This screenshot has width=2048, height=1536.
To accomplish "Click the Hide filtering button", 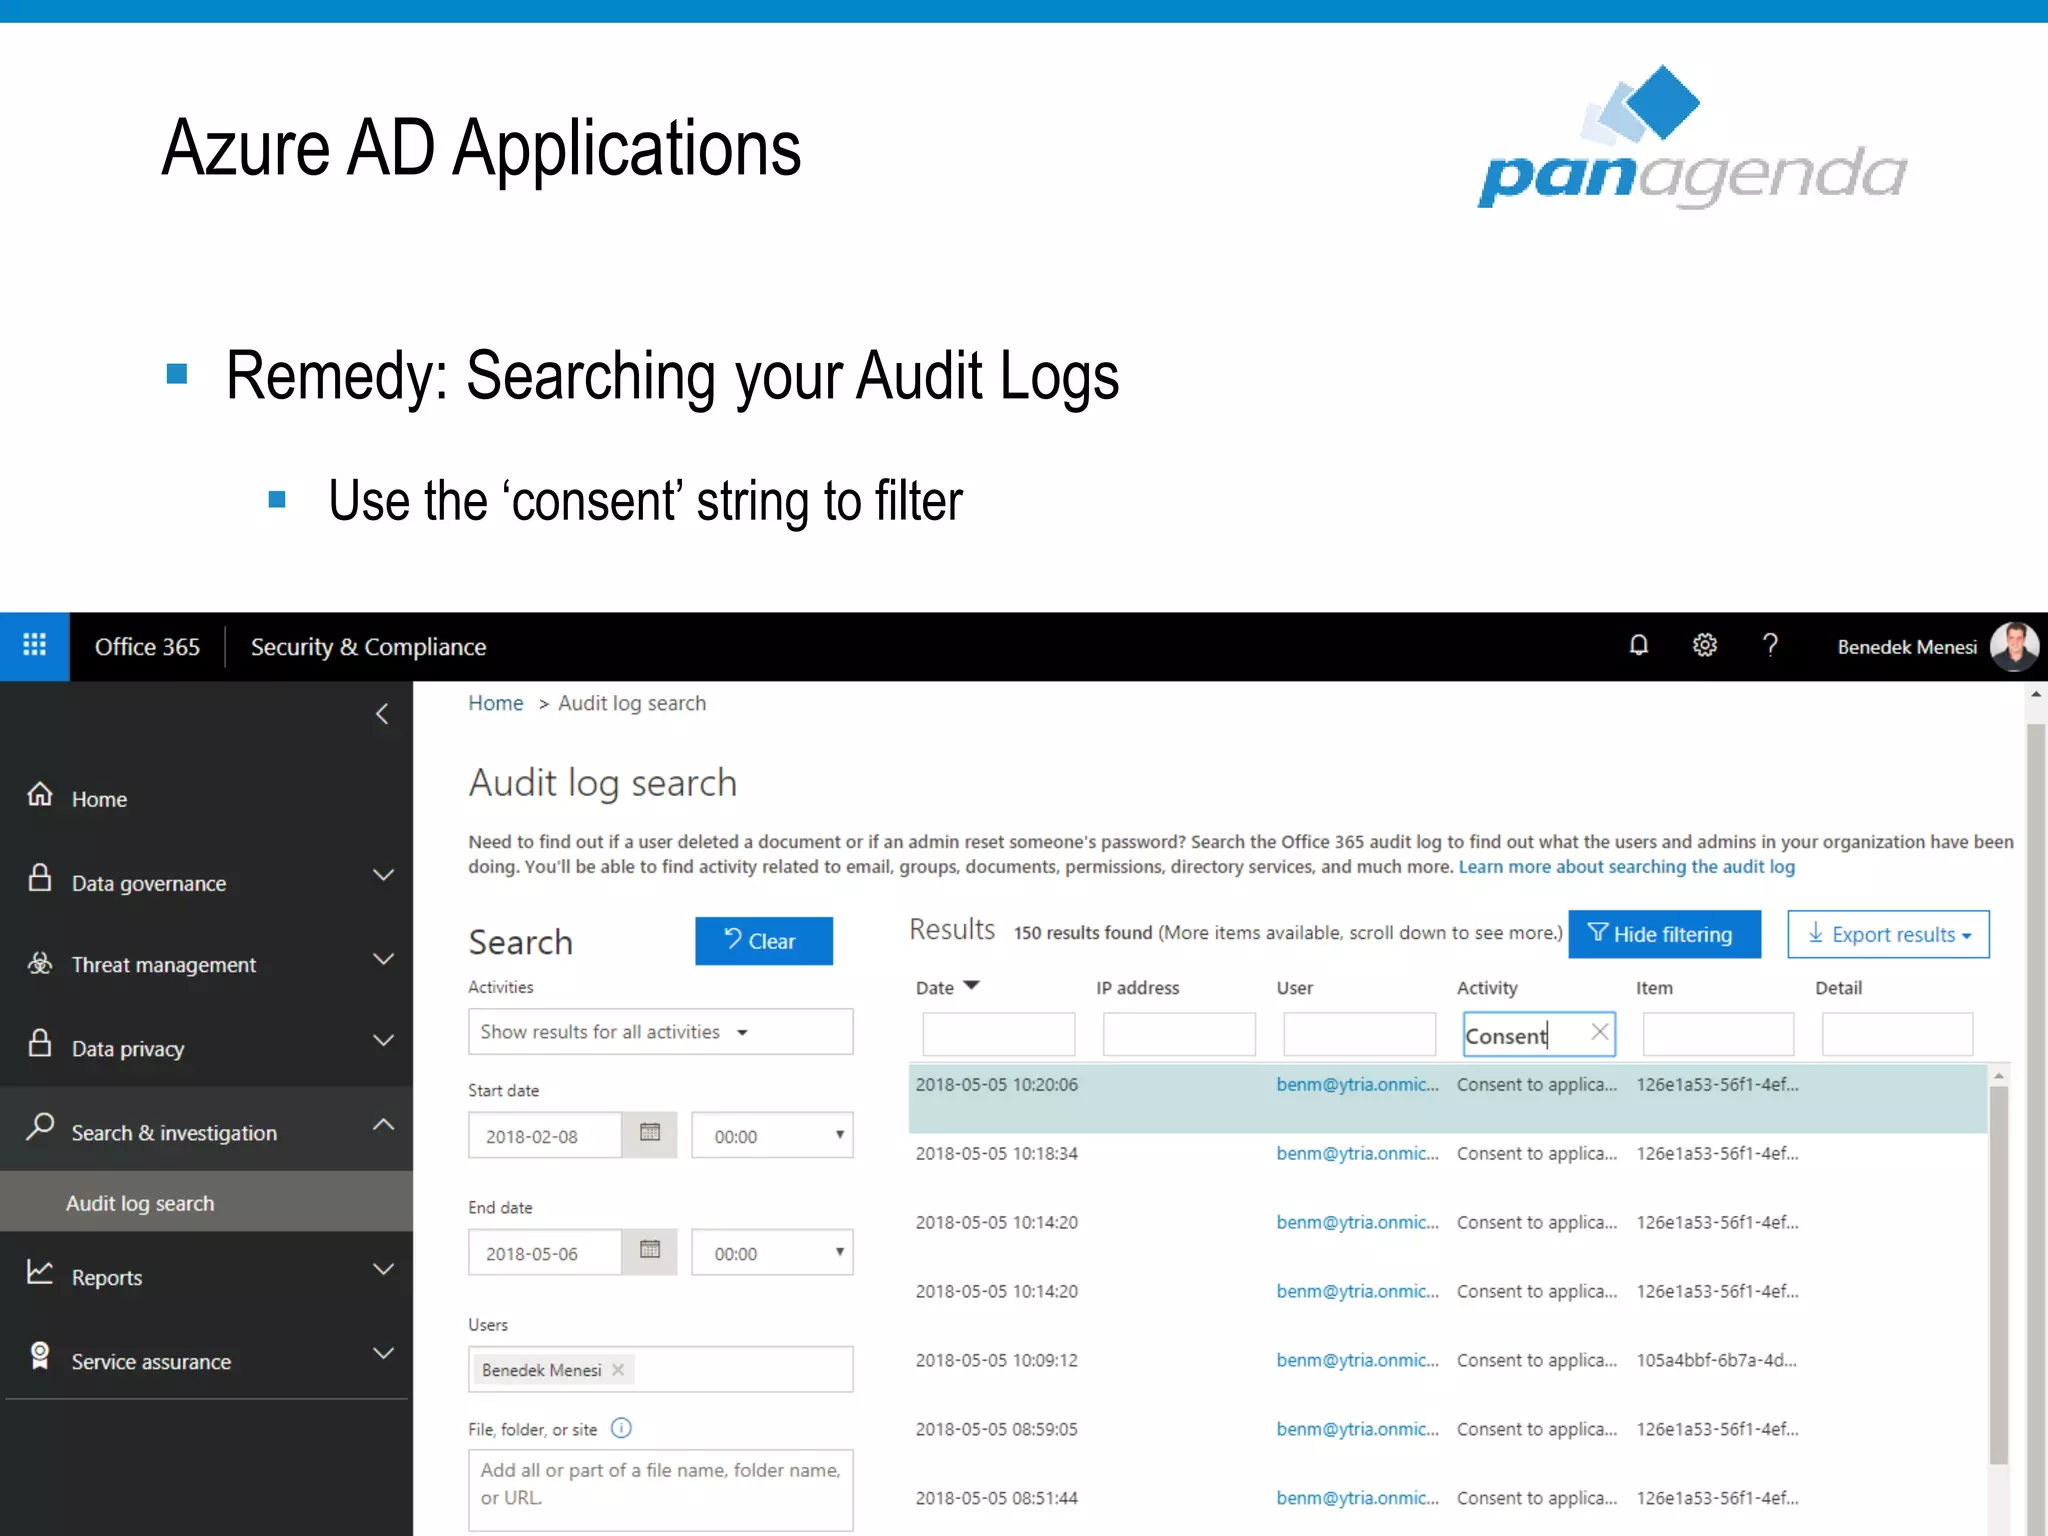I will (1664, 934).
